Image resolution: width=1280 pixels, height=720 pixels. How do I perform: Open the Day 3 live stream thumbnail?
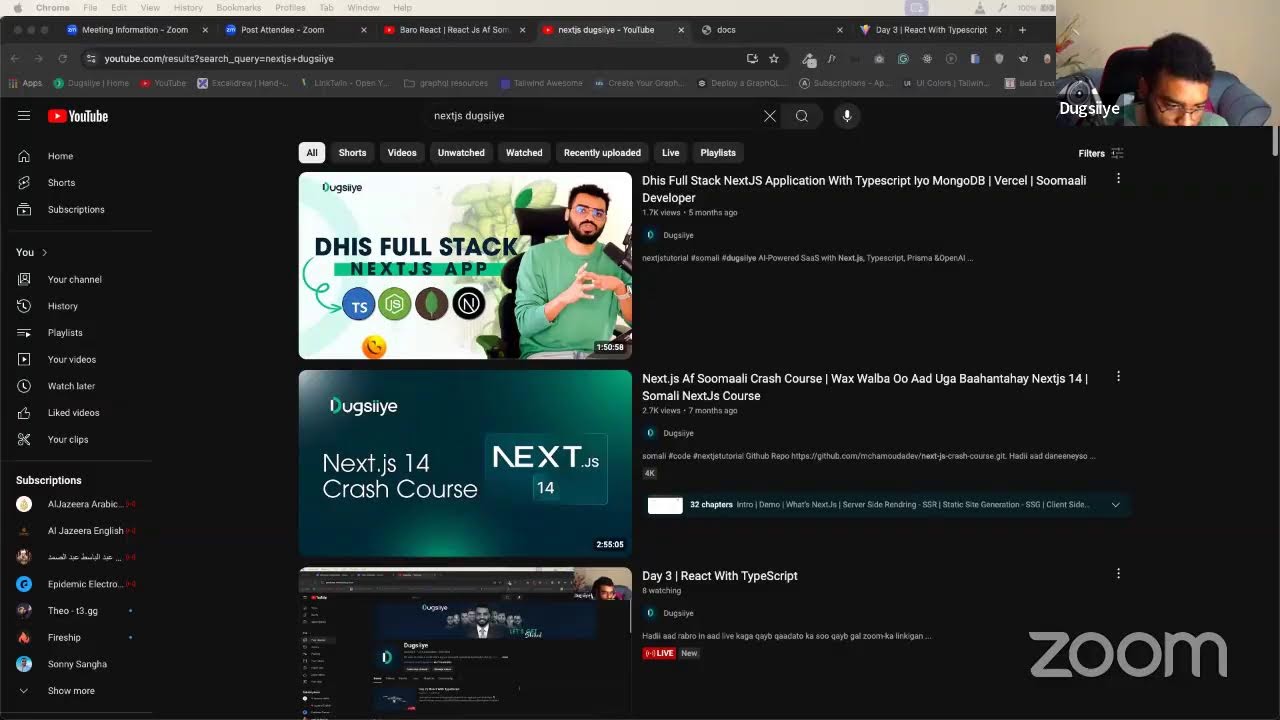point(465,643)
